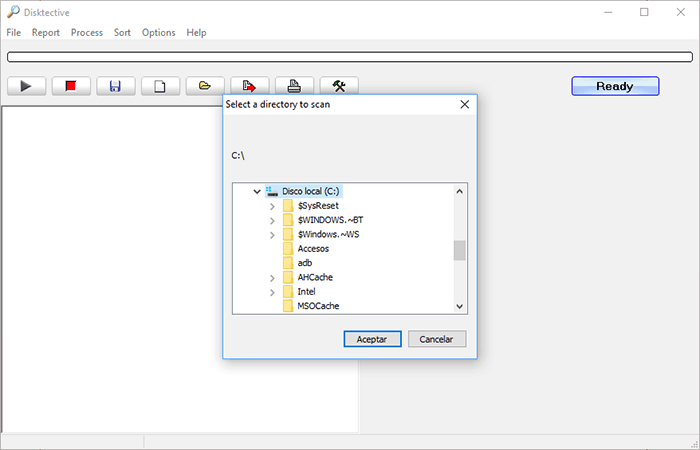
Task: Expand the $SysReset folder
Action: click(272, 206)
